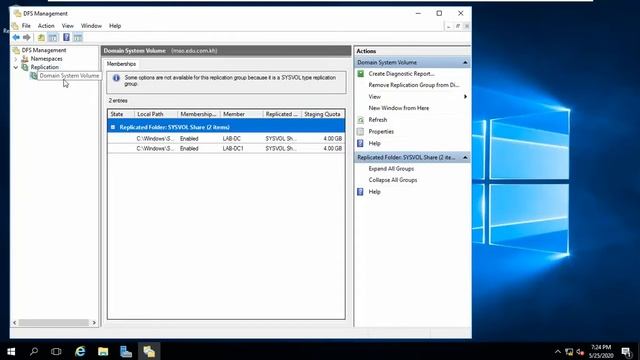Collapse the Replicated Folder: SYSVOL Share group
This screenshot has width=640, height=360.
113,127
